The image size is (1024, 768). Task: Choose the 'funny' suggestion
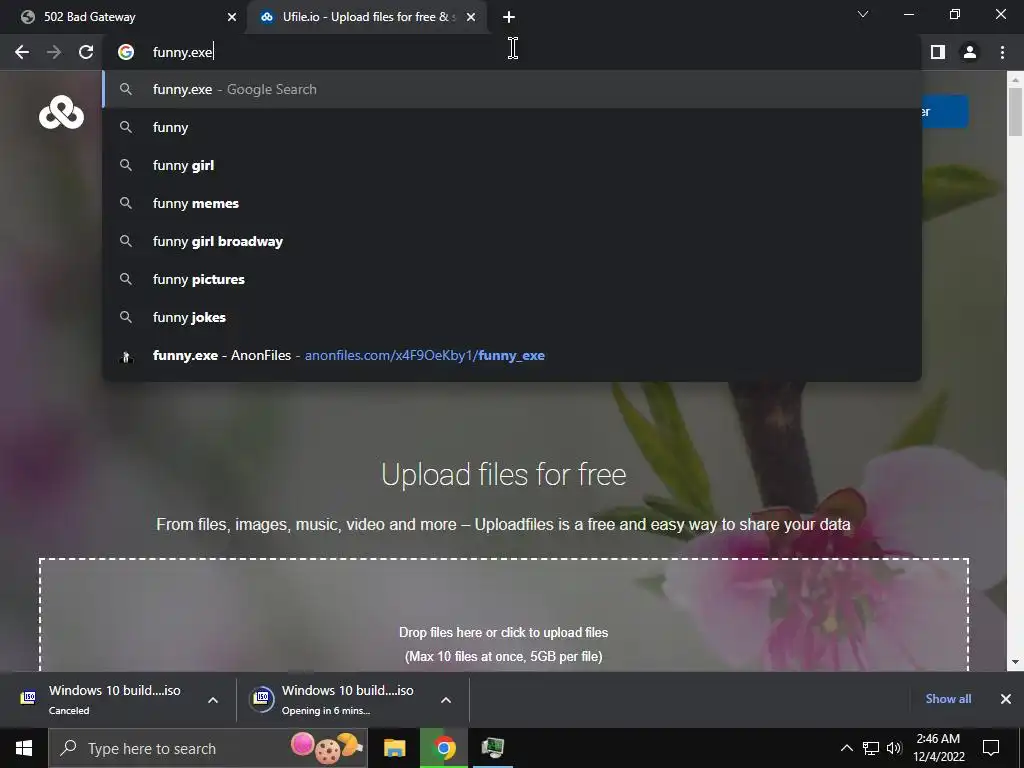coord(513,127)
